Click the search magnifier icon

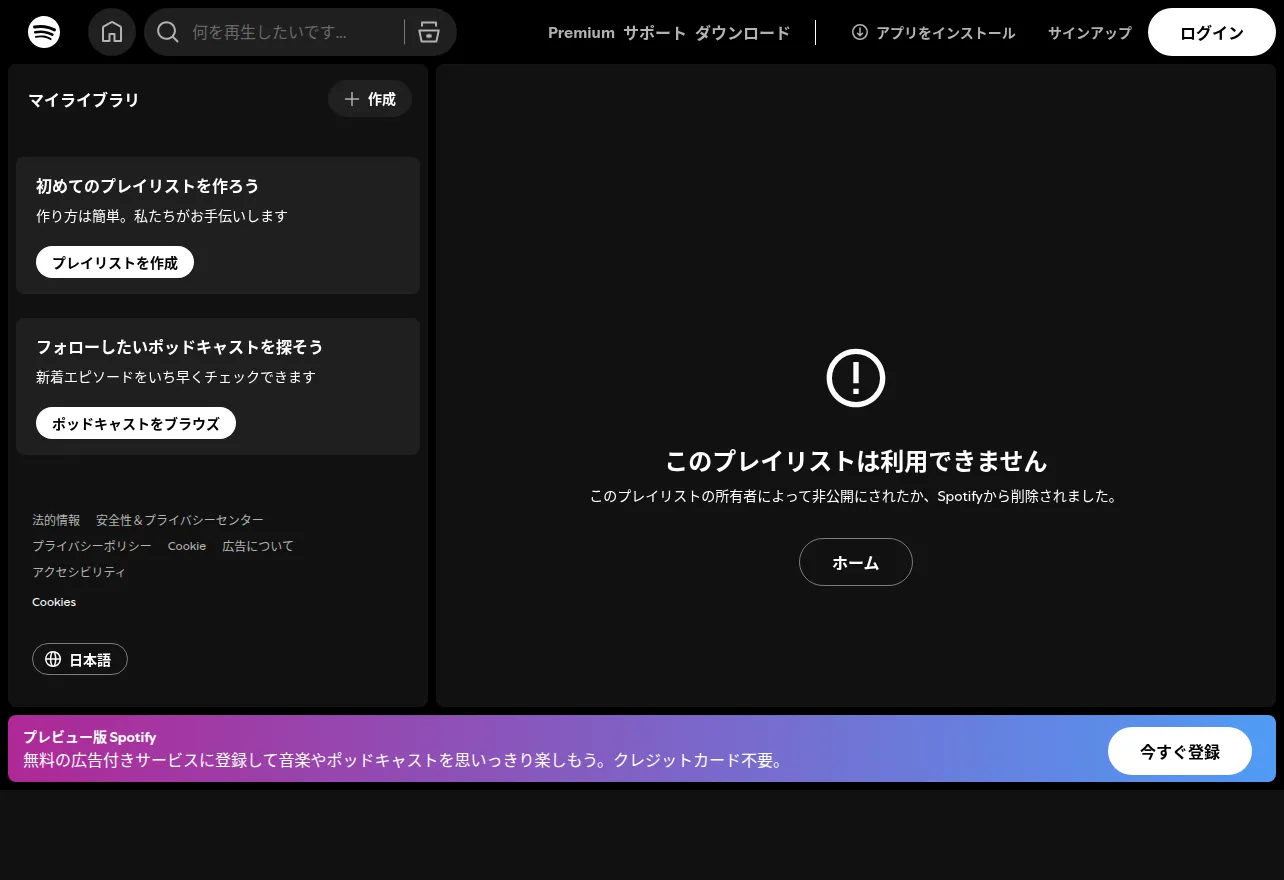(168, 32)
